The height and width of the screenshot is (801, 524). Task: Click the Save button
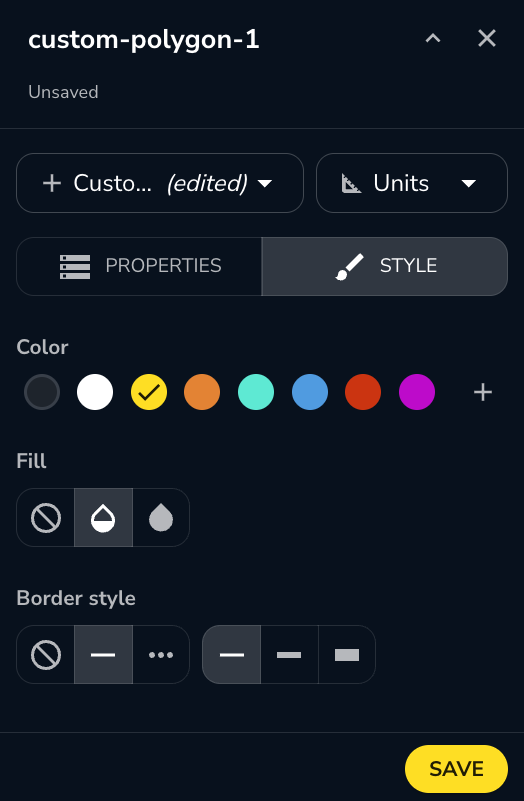[x=456, y=769]
